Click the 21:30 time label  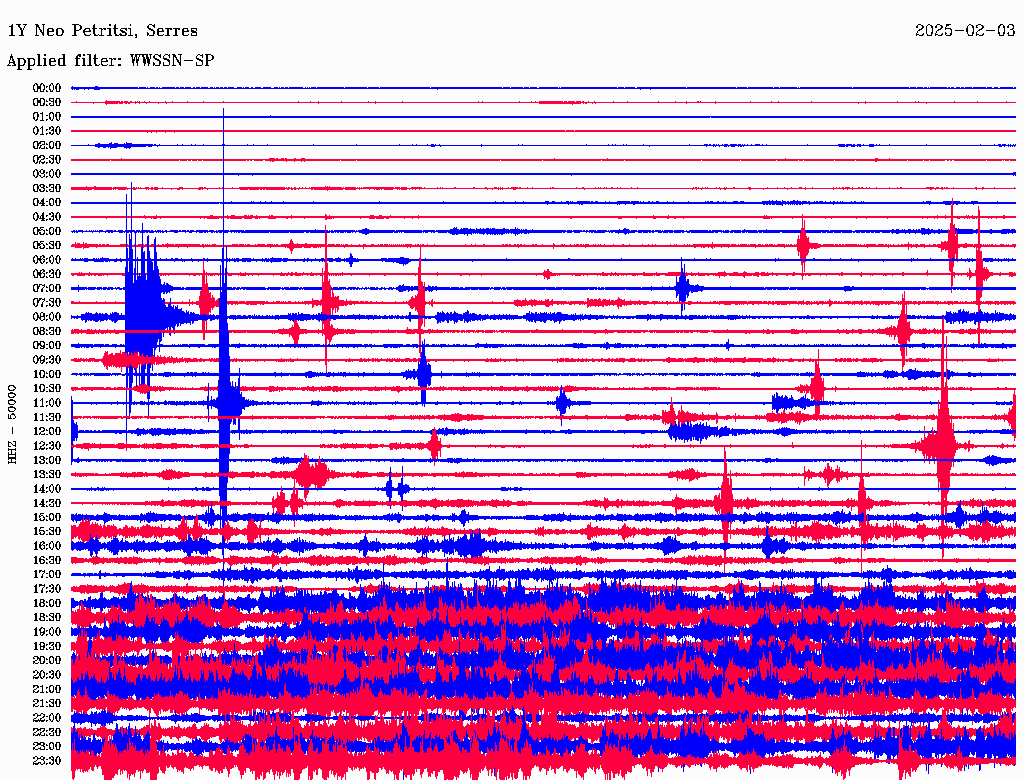[47, 703]
